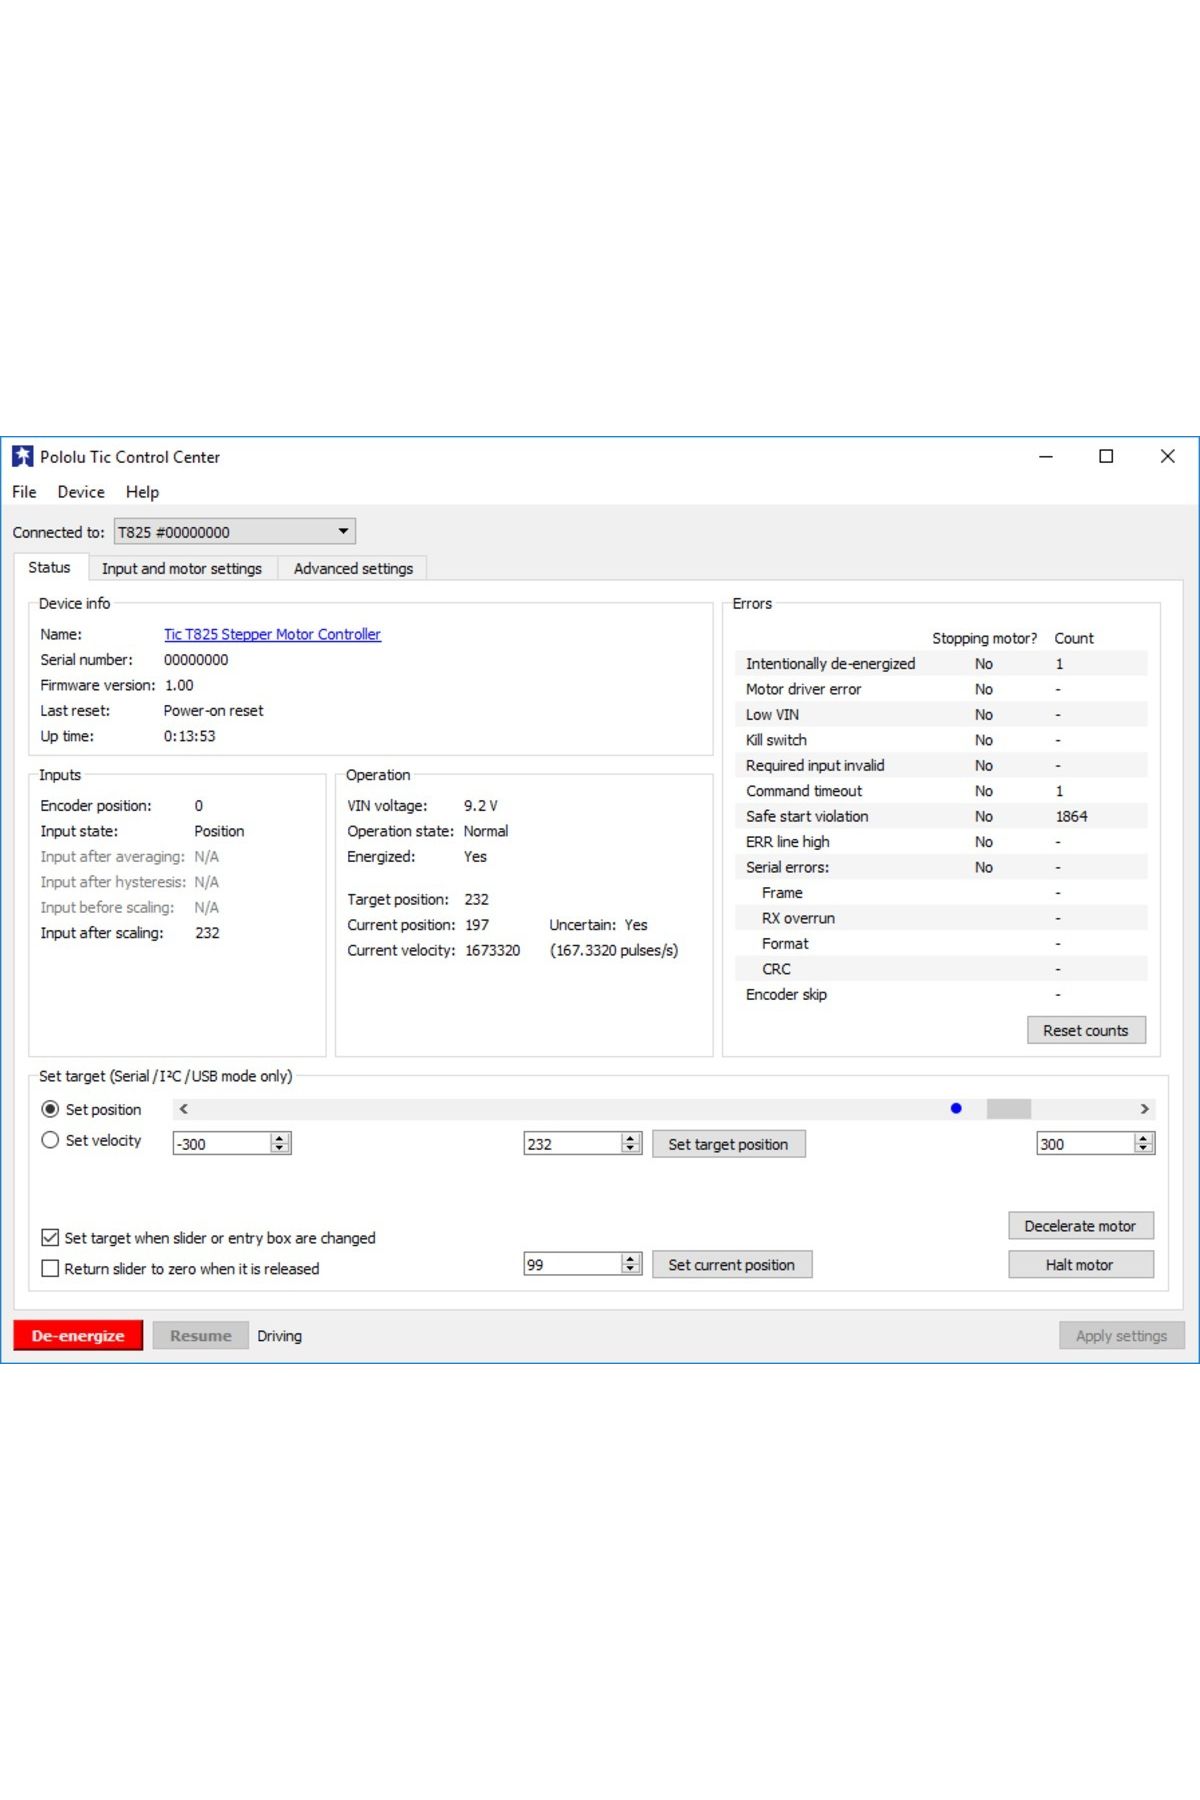Open the Tic T825 Stepper Motor Controller link
The height and width of the screenshot is (1800, 1200).
[x=272, y=634]
